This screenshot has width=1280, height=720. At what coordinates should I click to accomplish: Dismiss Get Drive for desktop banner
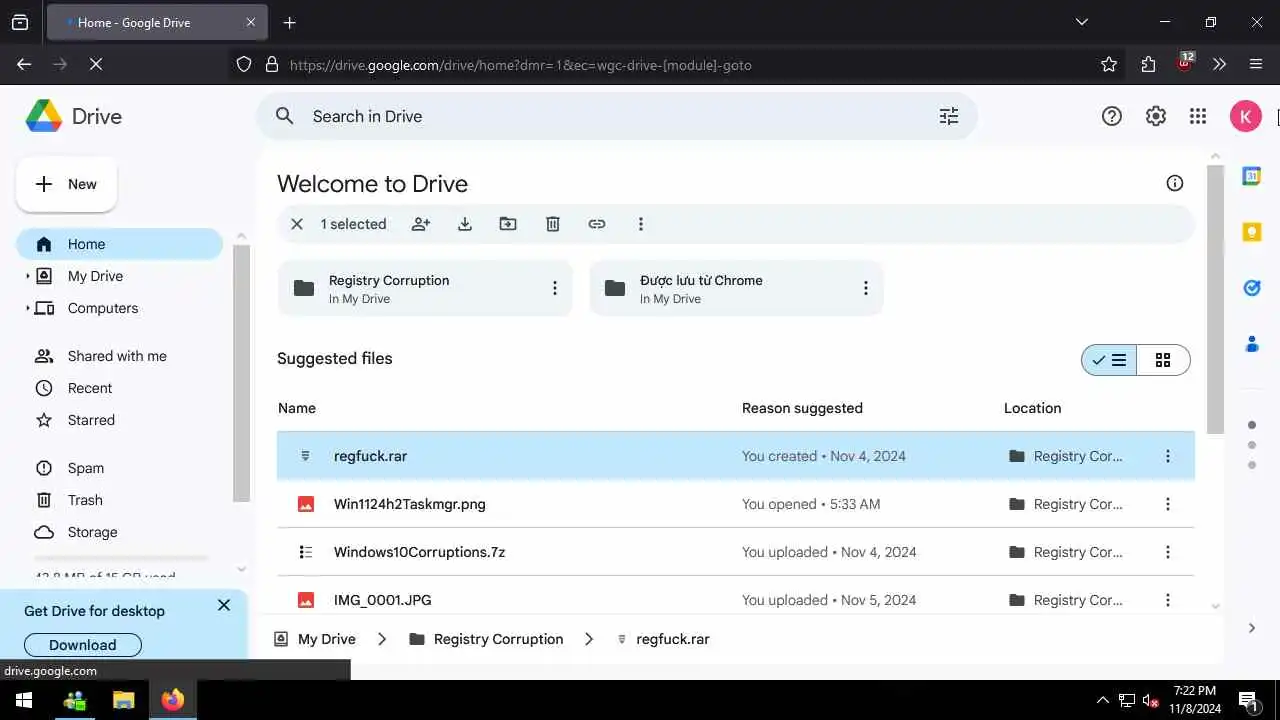pyautogui.click(x=224, y=605)
